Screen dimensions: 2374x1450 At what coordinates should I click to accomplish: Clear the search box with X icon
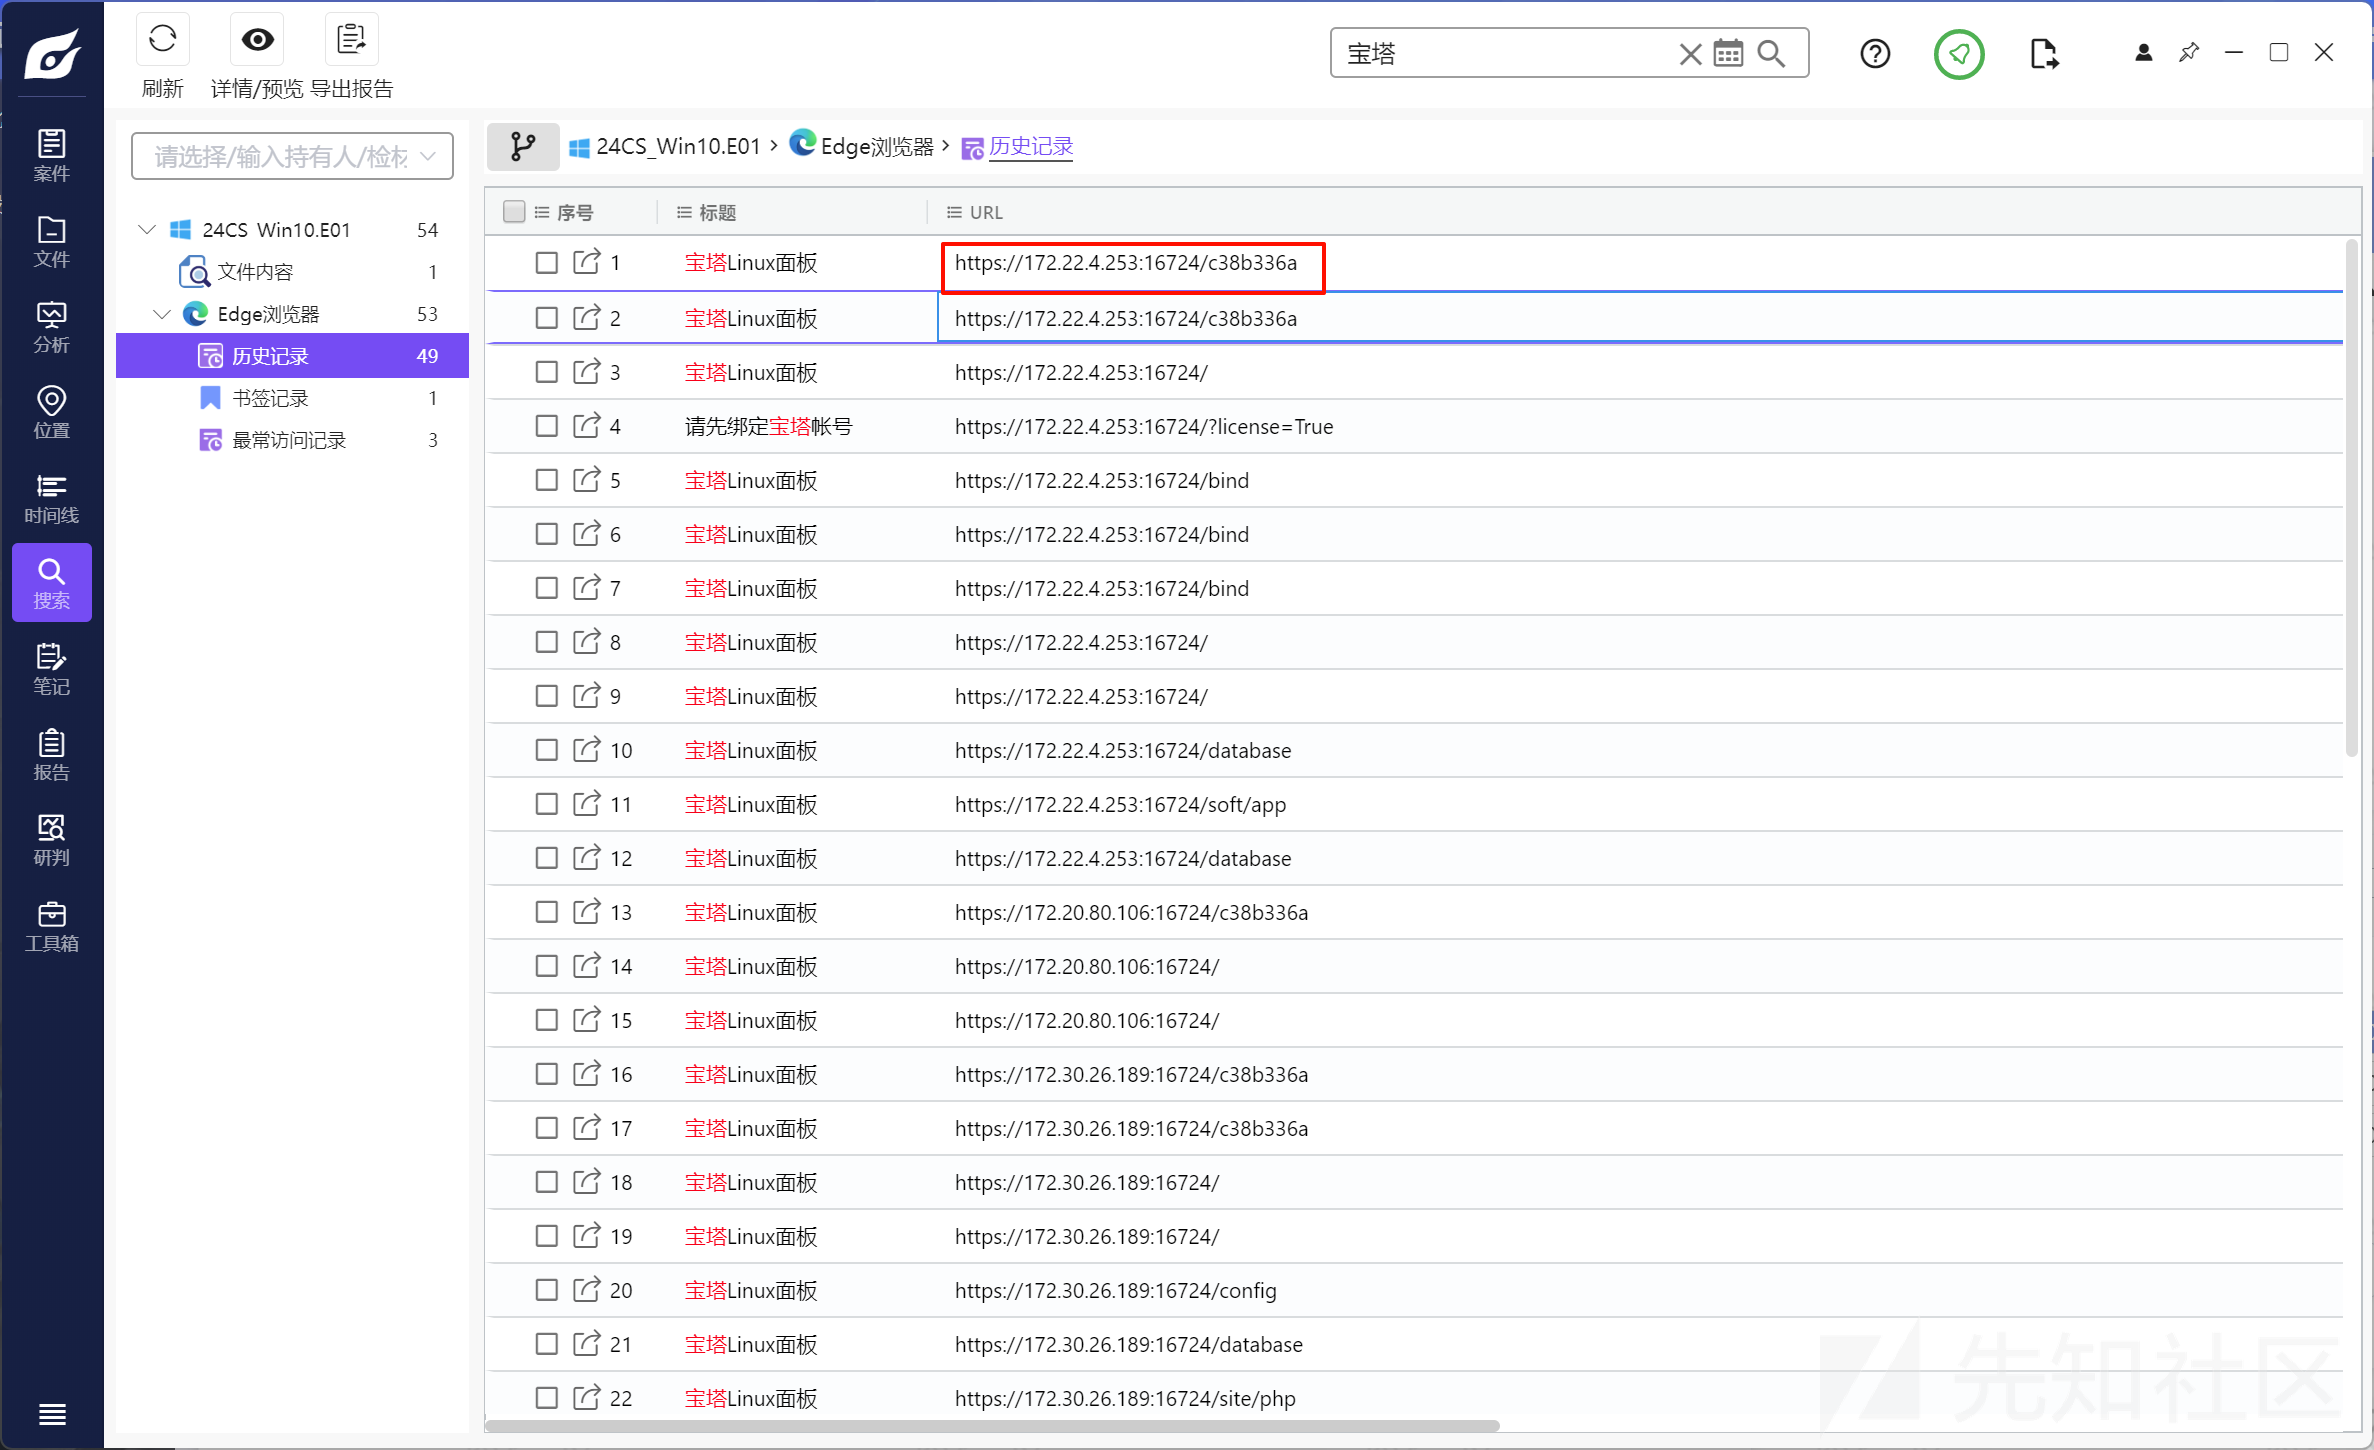pyautogui.click(x=1690, y=54)
